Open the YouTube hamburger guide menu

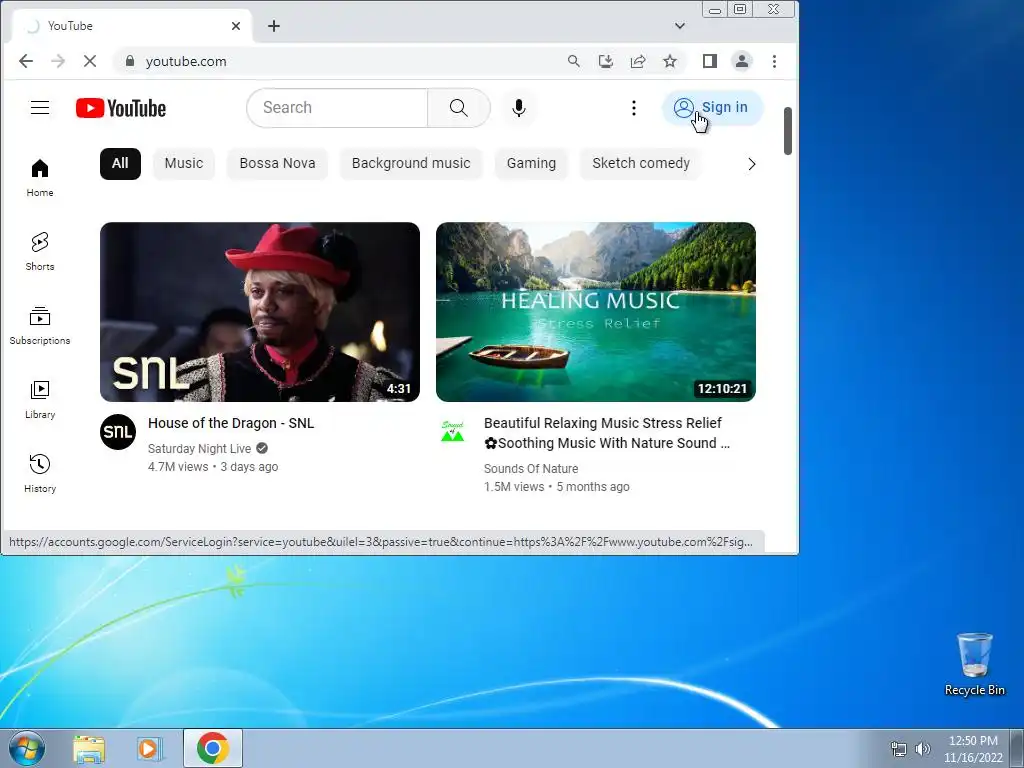coord(40,108)
